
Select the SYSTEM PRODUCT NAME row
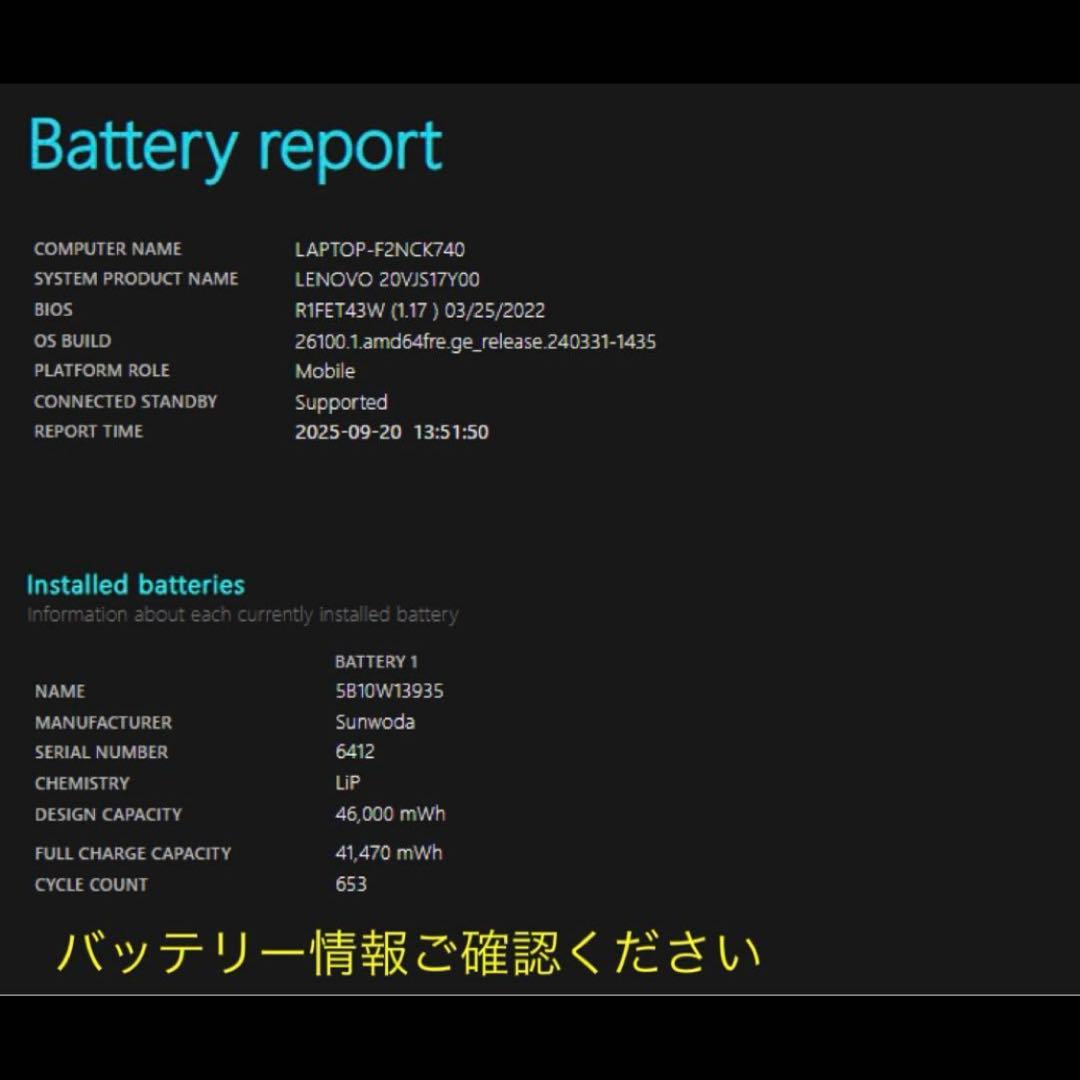[136, 279]
